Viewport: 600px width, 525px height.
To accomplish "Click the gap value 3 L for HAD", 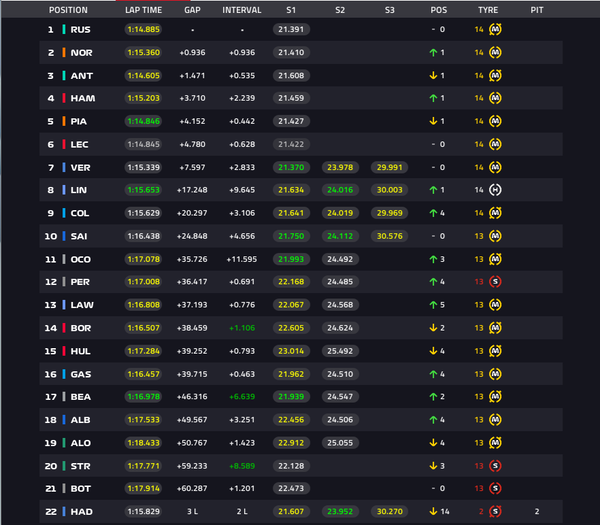I will [192, 512].
